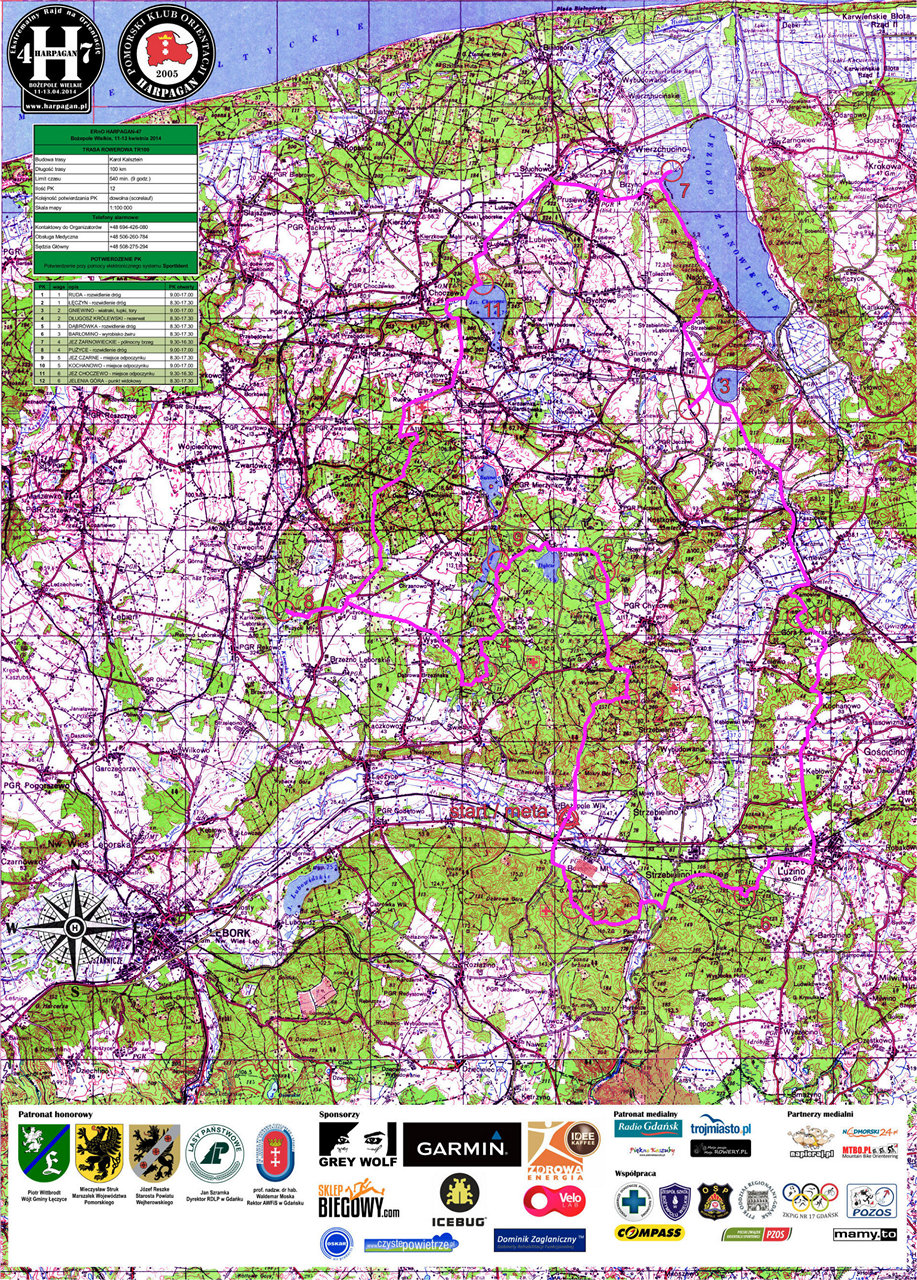The height and width of the screenshot is (1280, 917).
Task: Click the POZOS logo
Action: 872,1200
